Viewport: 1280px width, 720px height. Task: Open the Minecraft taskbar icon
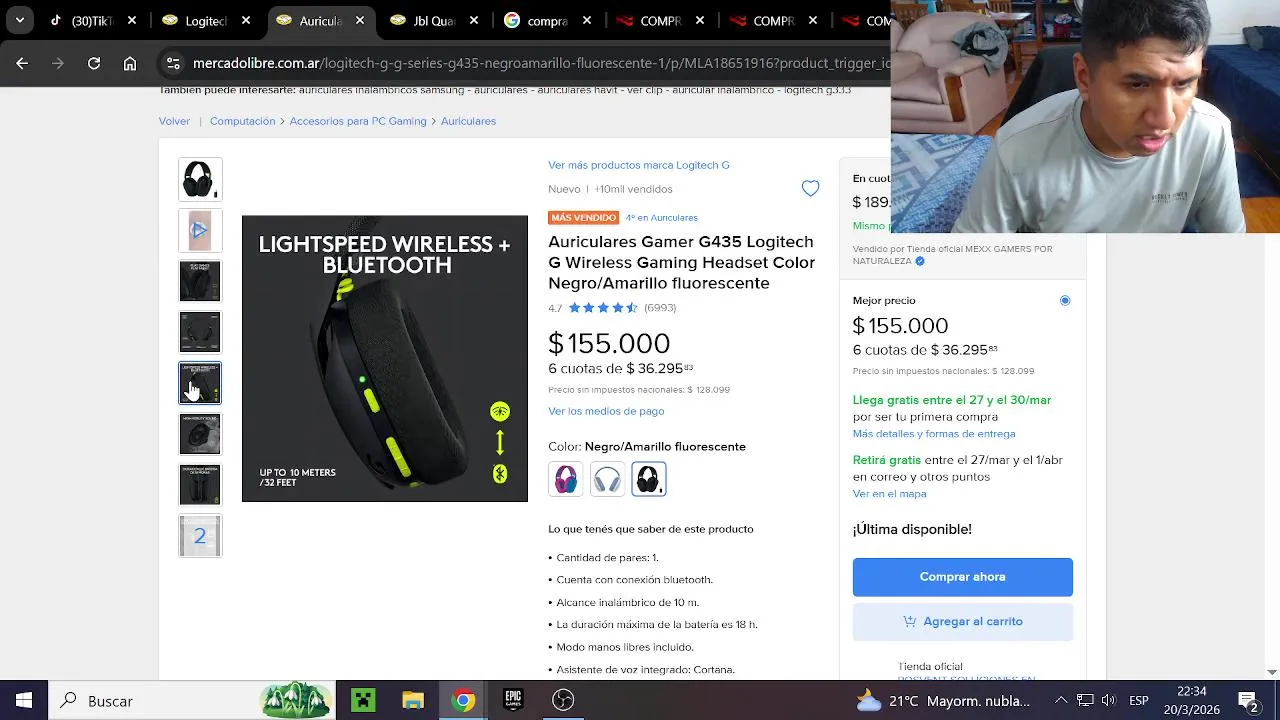point(363,701)
